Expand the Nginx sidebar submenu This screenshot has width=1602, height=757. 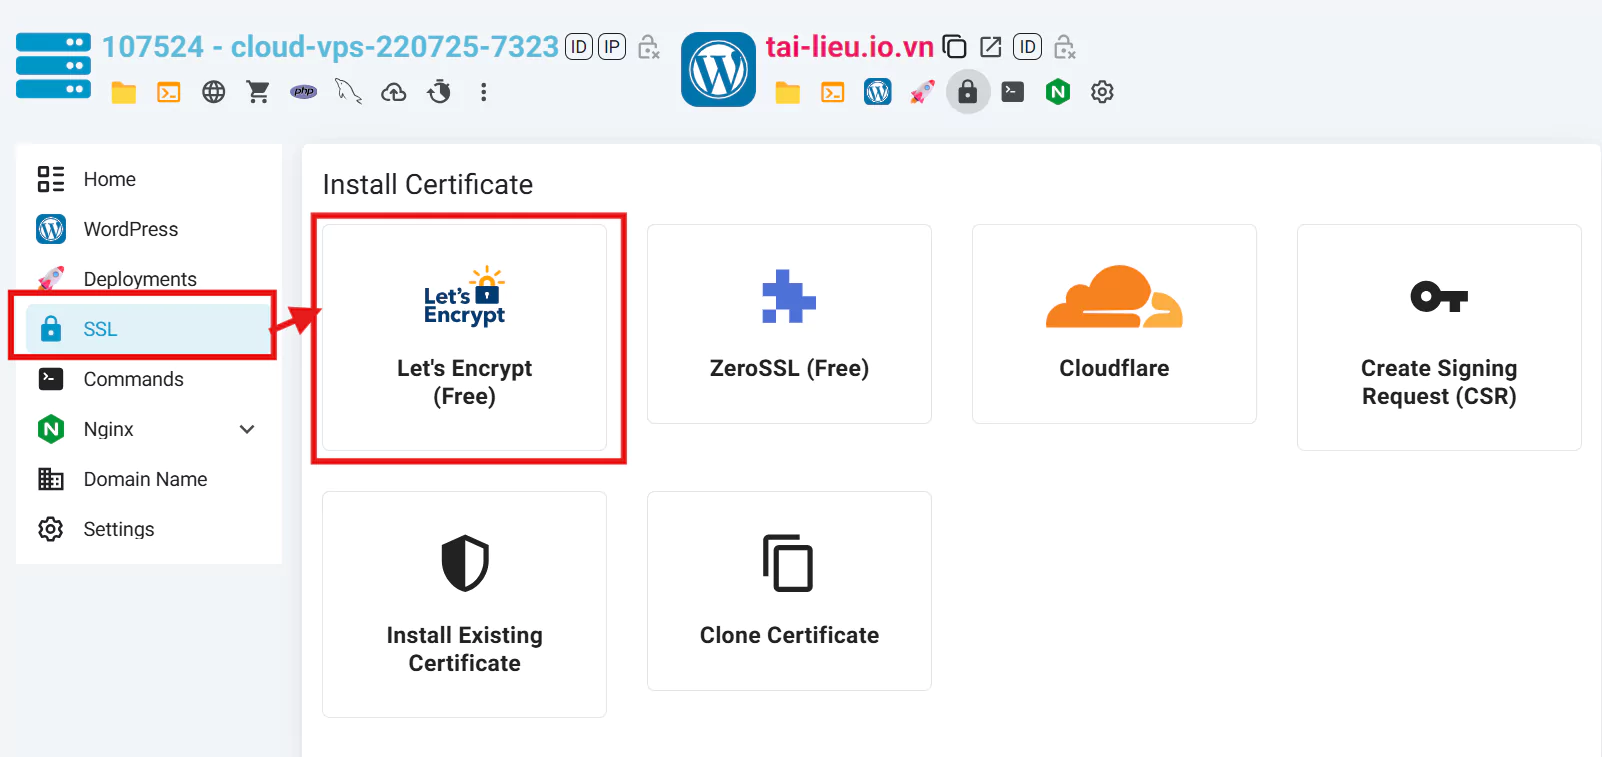(247, 429)
